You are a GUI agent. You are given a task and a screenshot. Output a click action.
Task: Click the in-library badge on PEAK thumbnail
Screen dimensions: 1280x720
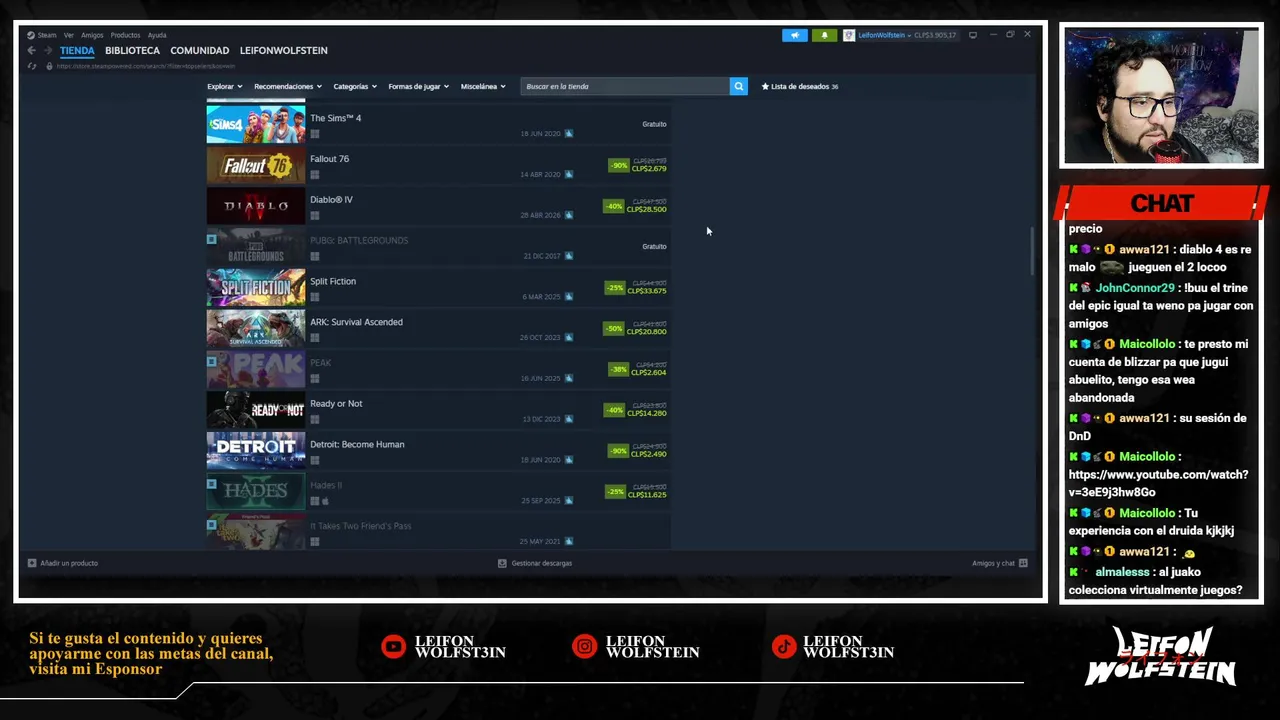coord(211,361)
